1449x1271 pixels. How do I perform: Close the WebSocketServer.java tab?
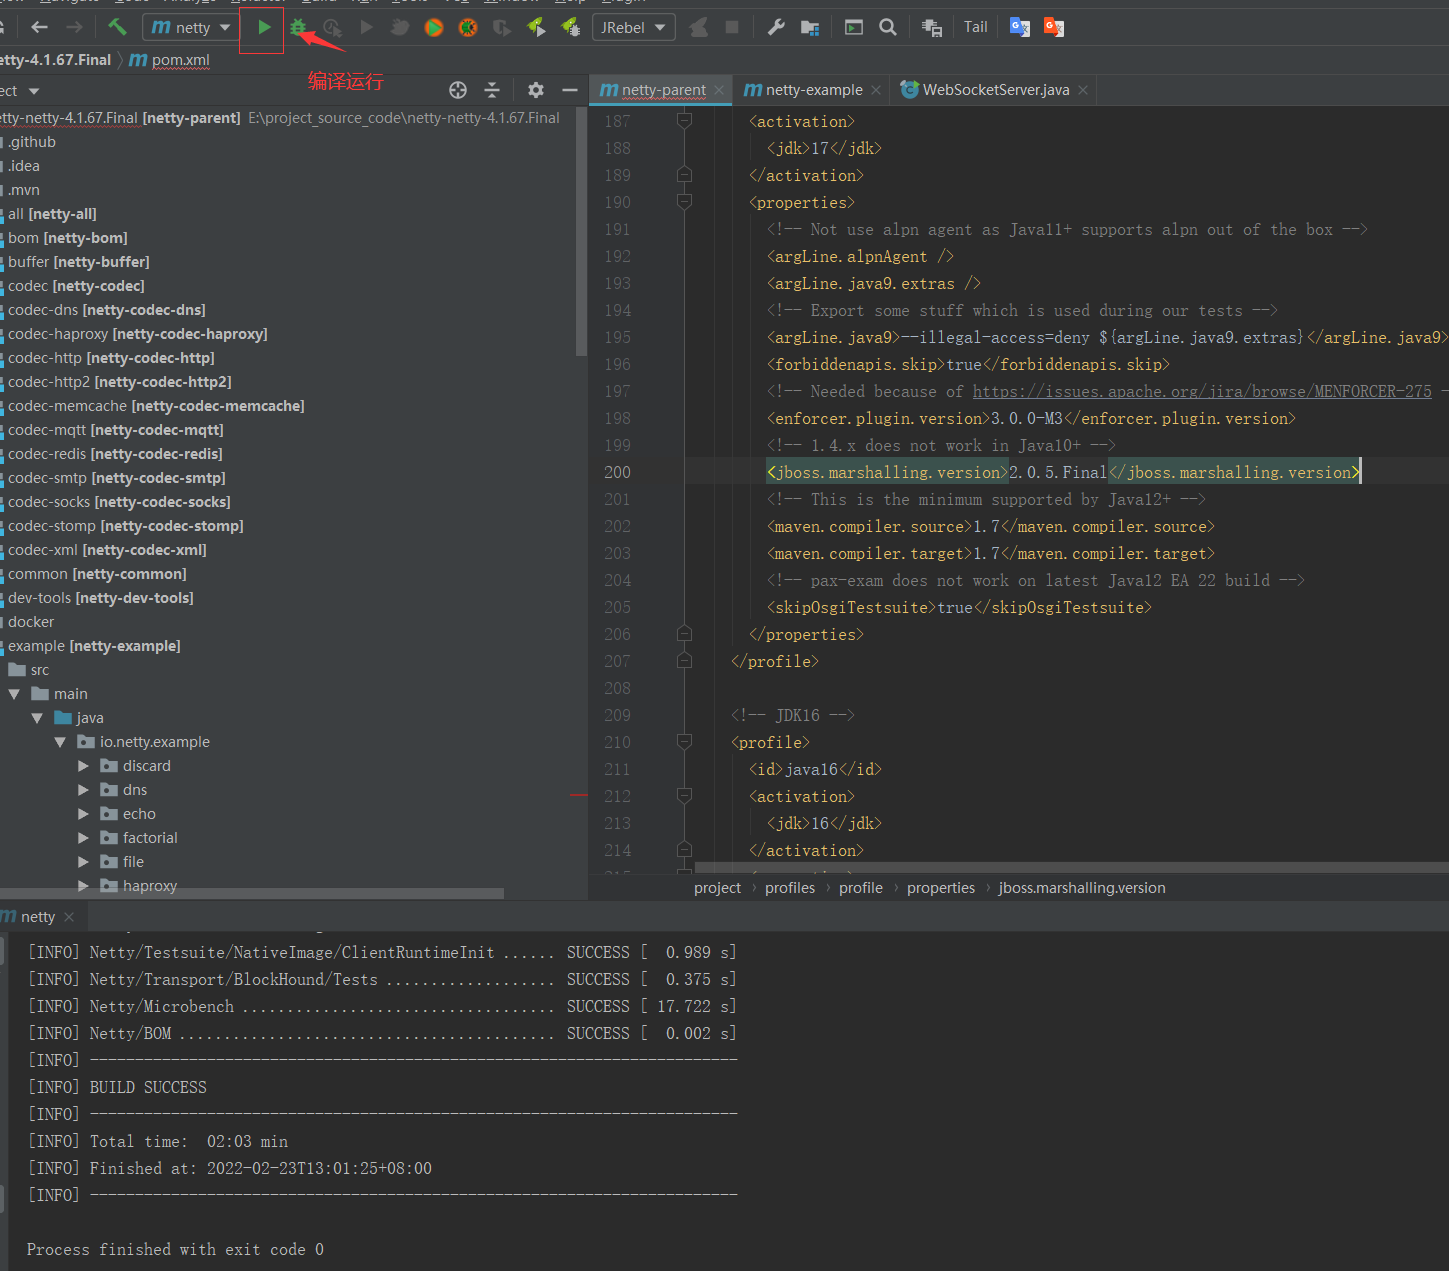(1083, 90)
